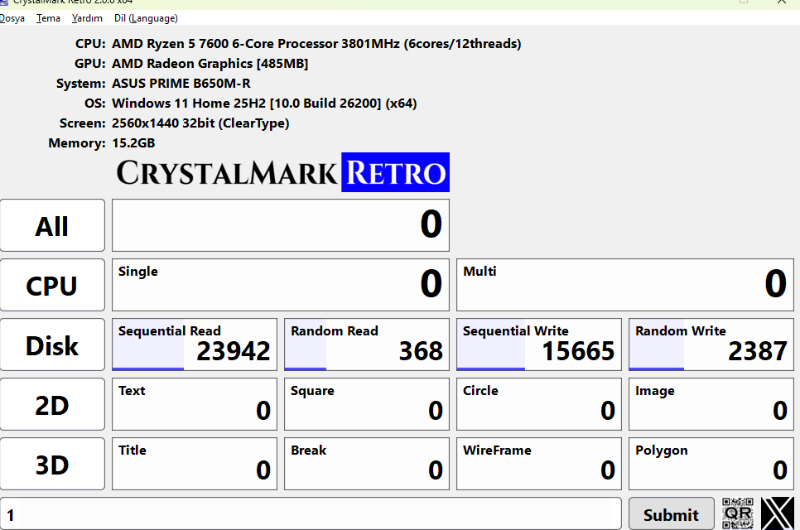Click the CrystalMark Retro logo banner
This screenshot has height=530, width=800.
[282, 172]
